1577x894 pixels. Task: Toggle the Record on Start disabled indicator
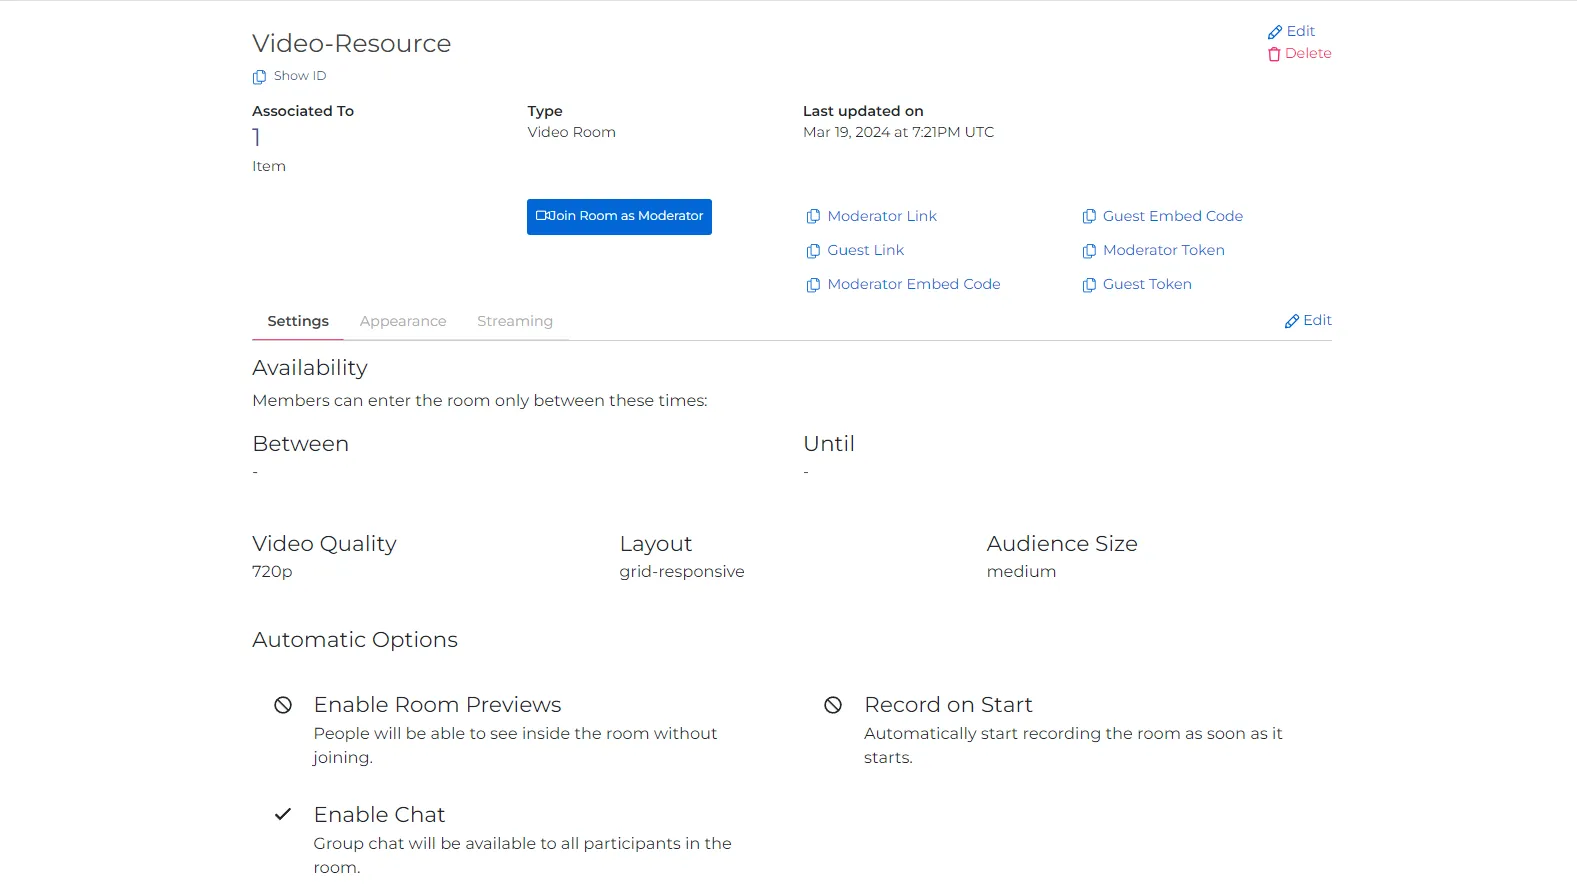[833, 705]
